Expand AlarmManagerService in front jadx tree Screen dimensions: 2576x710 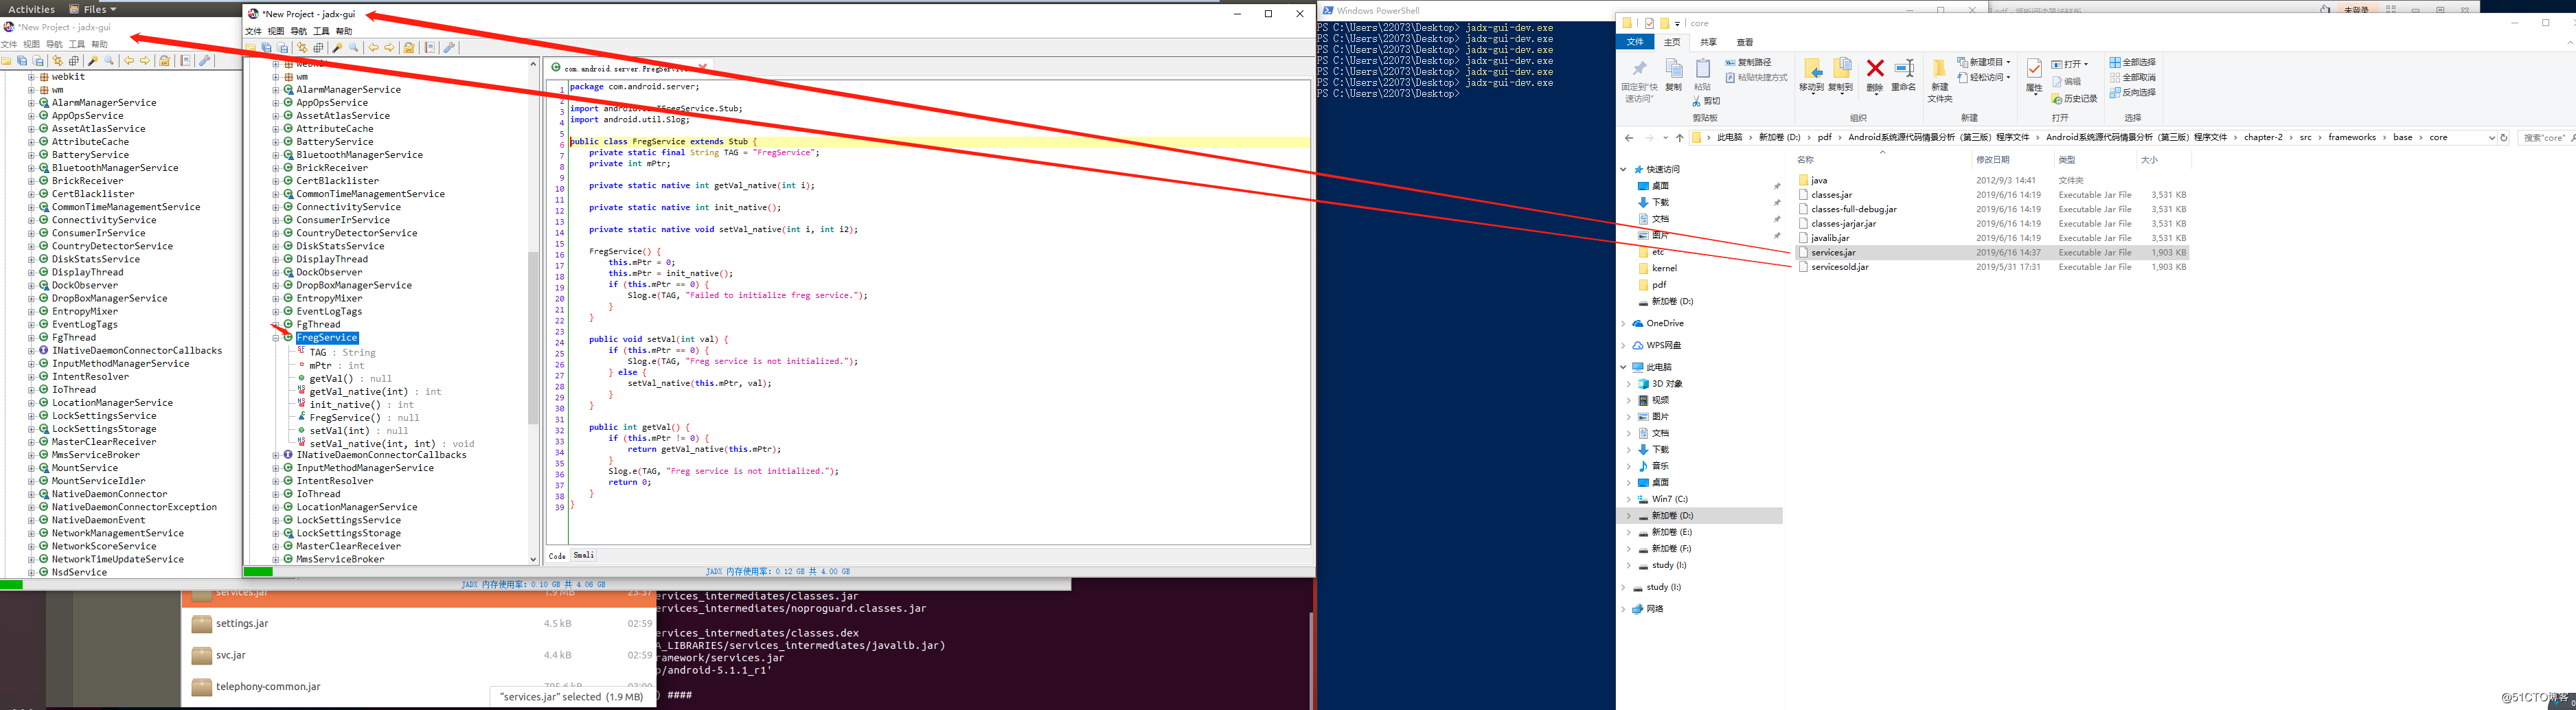coord(276,90)
